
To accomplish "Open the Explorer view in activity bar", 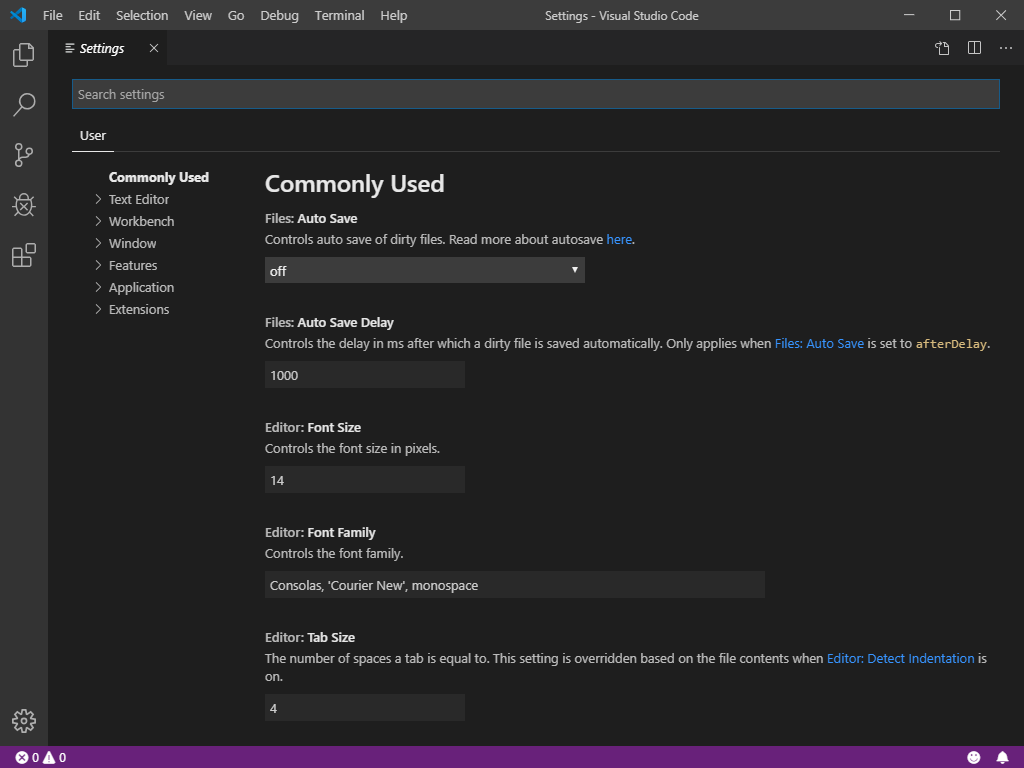I will pos(24,55).
